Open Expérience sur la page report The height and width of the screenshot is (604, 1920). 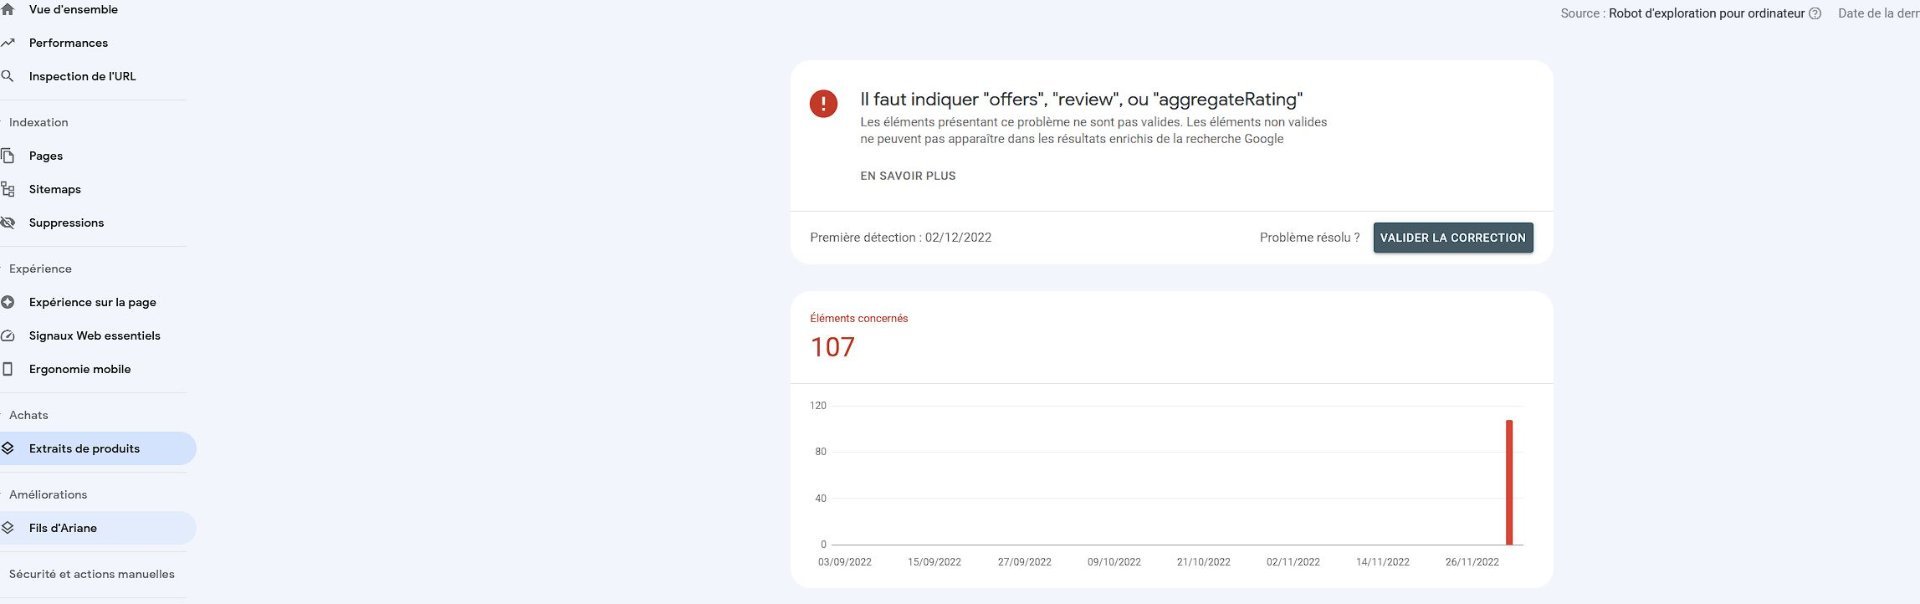tap(92, 302)
